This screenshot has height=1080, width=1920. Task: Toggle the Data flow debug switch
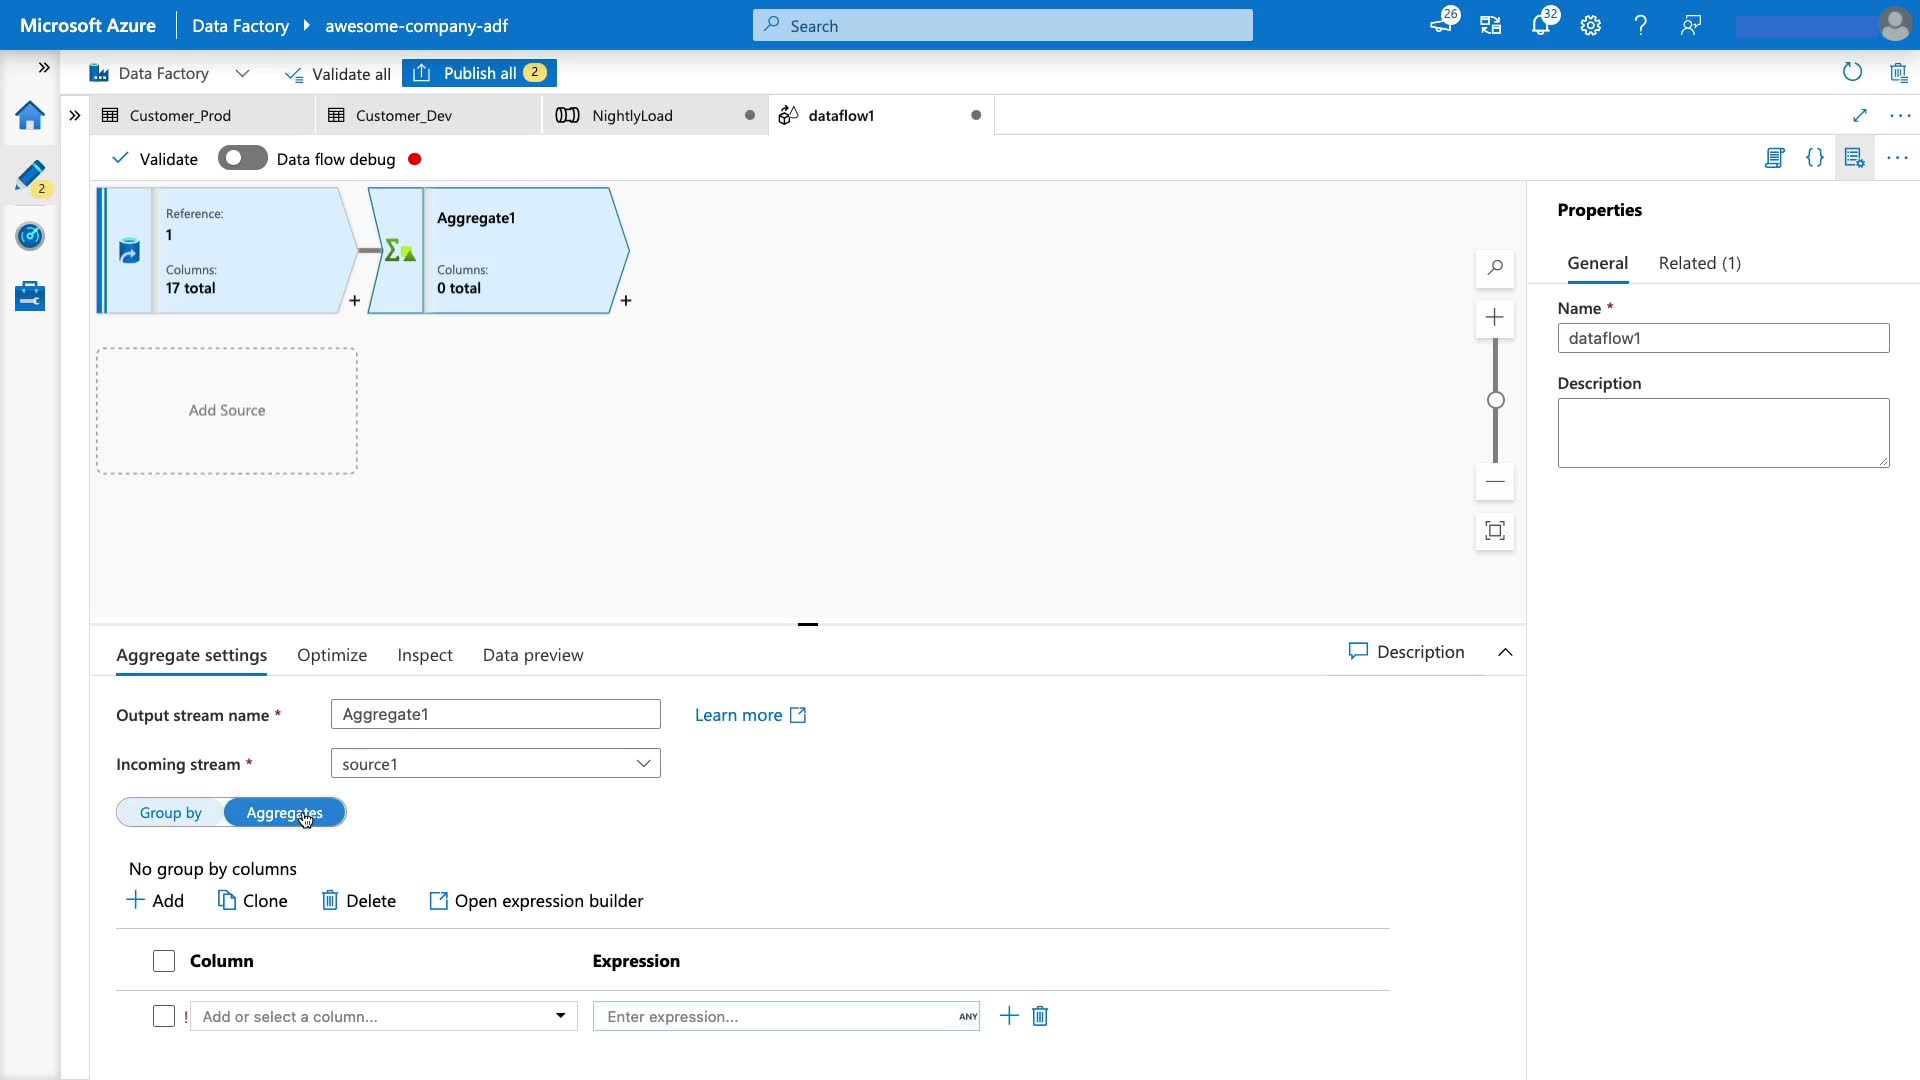tap(242, 159)
